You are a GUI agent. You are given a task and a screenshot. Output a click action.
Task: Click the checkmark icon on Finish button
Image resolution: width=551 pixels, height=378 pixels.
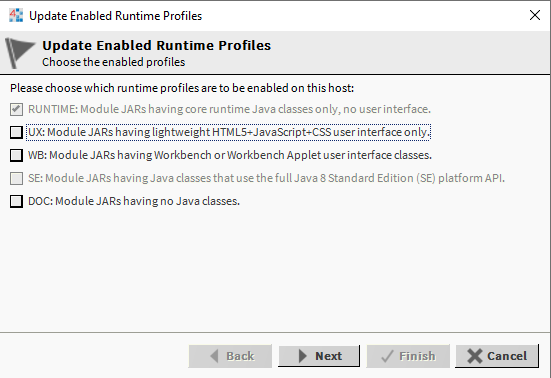click(x=388, y=356)
